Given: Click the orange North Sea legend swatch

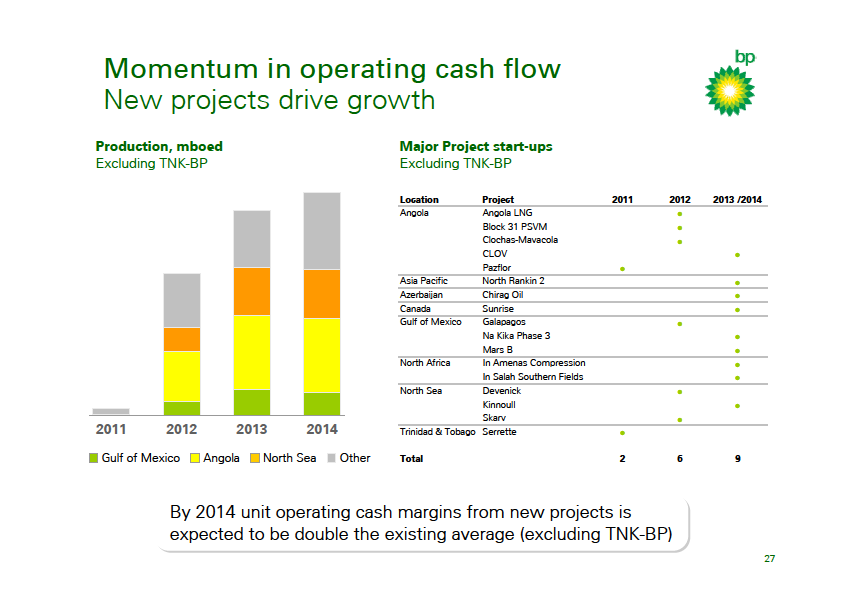Looking at the screenshot, I should tap(255, 458).
